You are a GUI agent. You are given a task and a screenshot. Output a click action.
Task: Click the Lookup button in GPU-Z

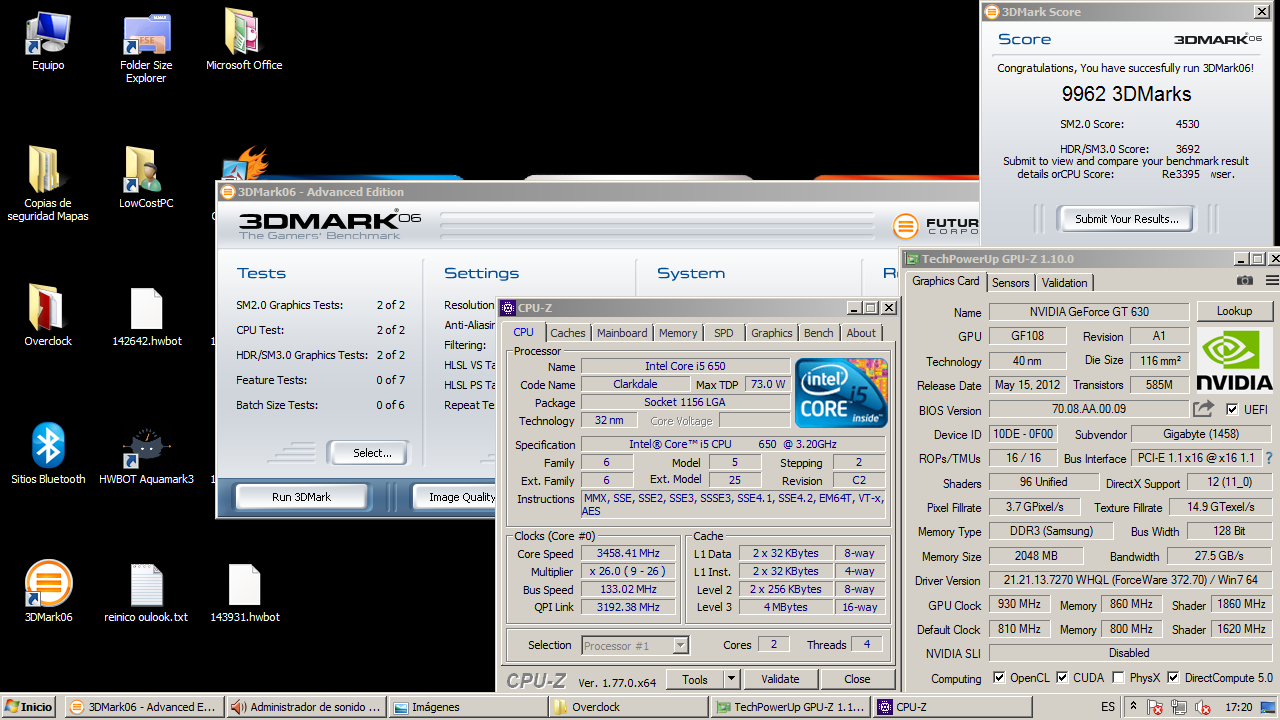[x=1234, y=312]
